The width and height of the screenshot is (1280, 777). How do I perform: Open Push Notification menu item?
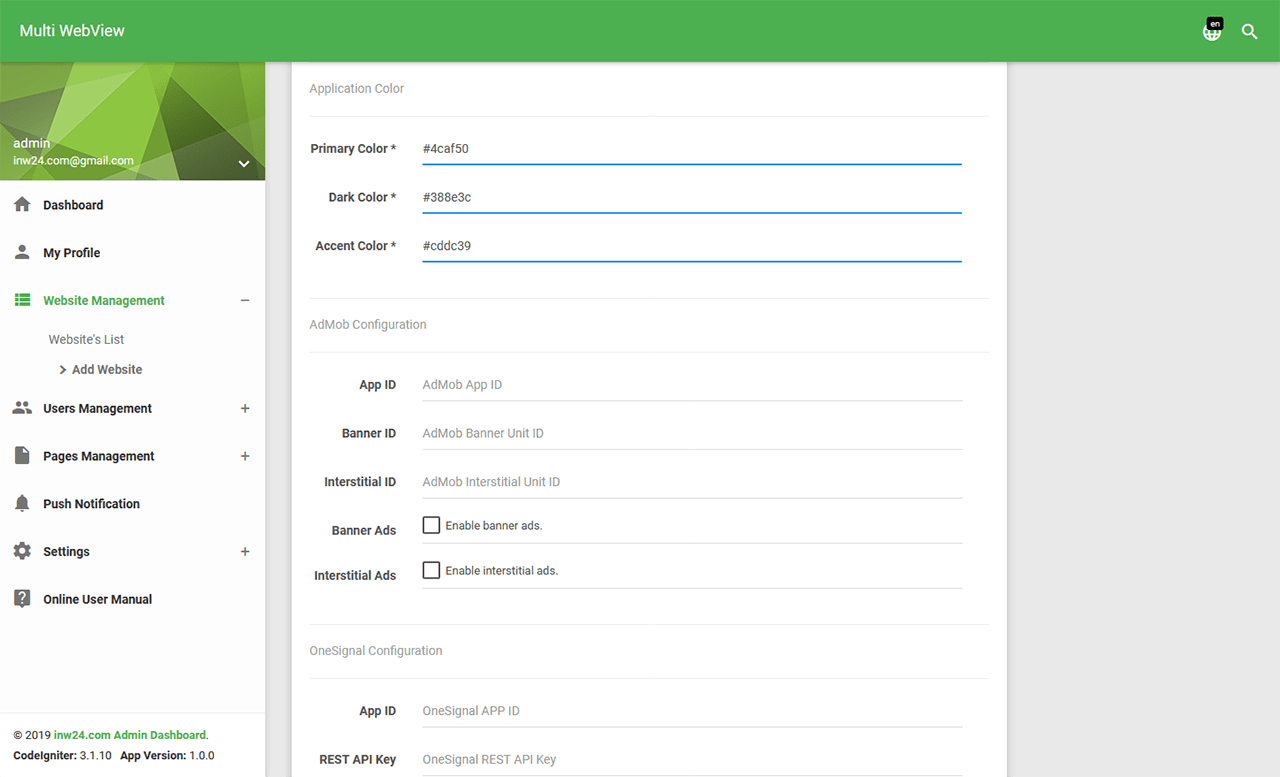(91, 504)
